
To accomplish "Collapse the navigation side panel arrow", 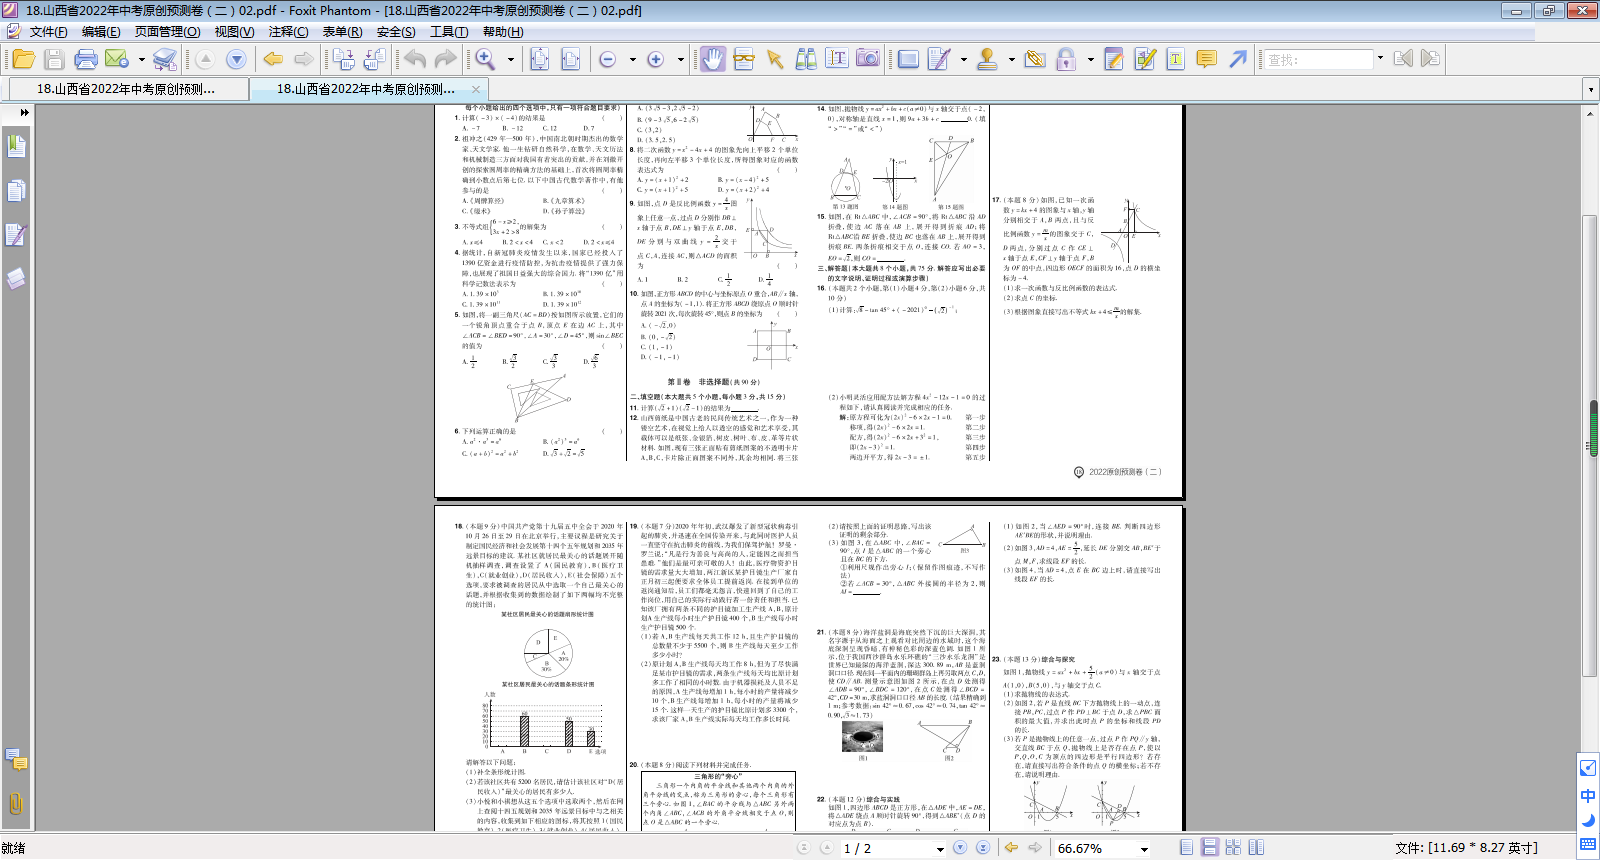I will pyautogui.click(x=24, y=112).
